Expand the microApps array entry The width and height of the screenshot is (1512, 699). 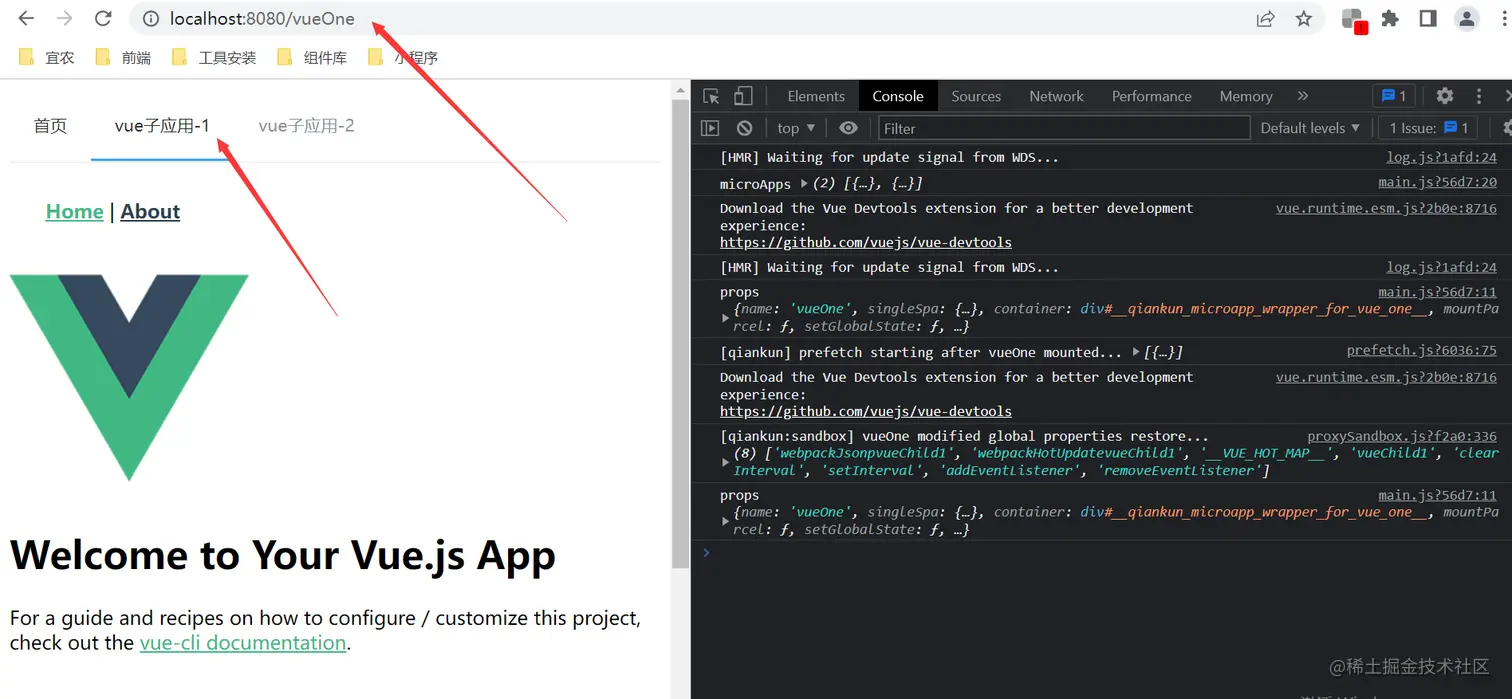tap(804, 184)
